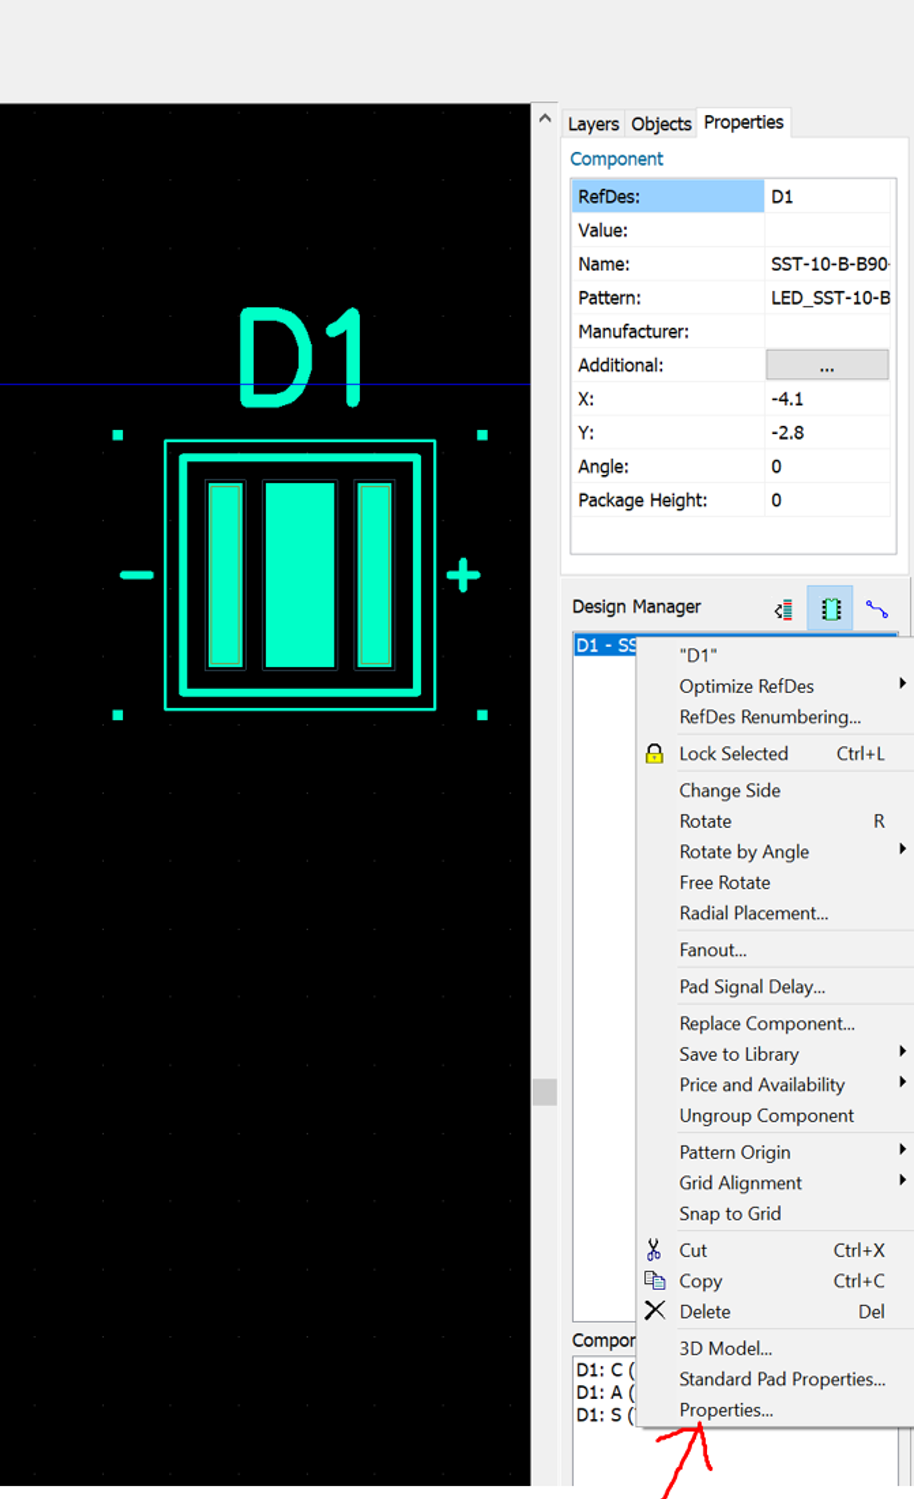The image size is (915, 1499).
Task: Expand the Pattern Origin submenu
Action: [x=776, y=1152]
